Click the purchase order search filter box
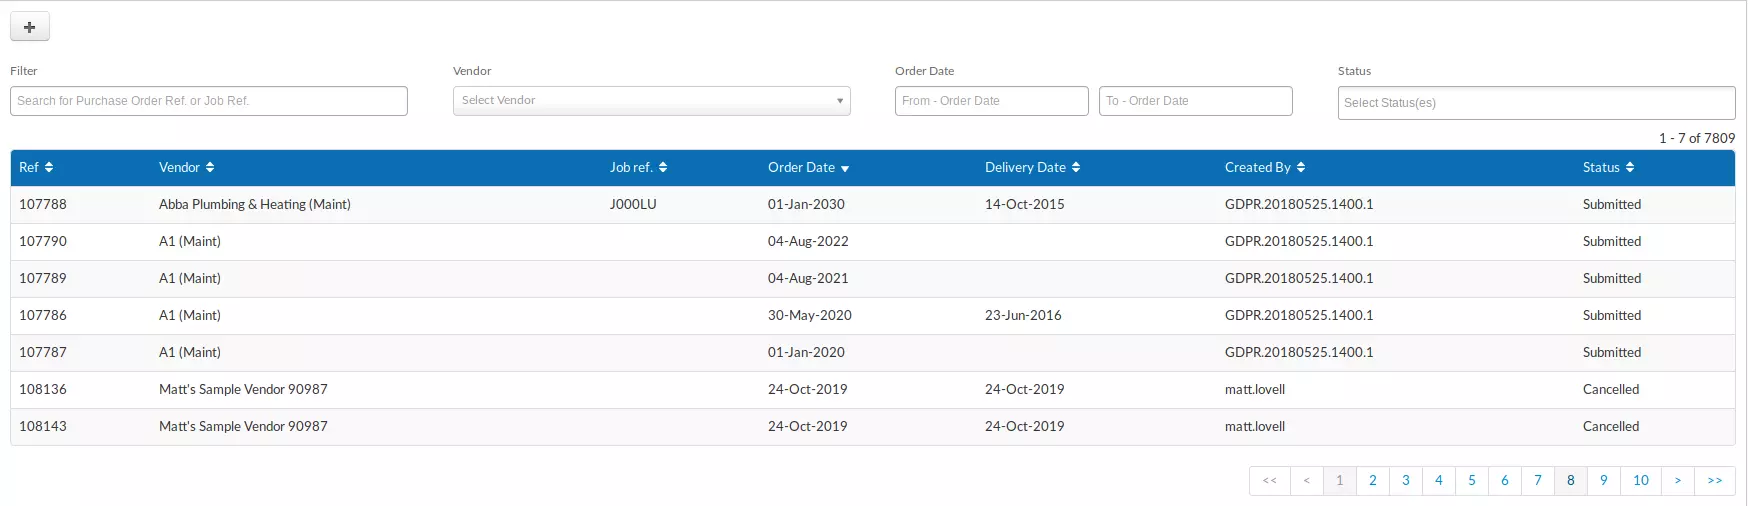 (x=209, y=101)
